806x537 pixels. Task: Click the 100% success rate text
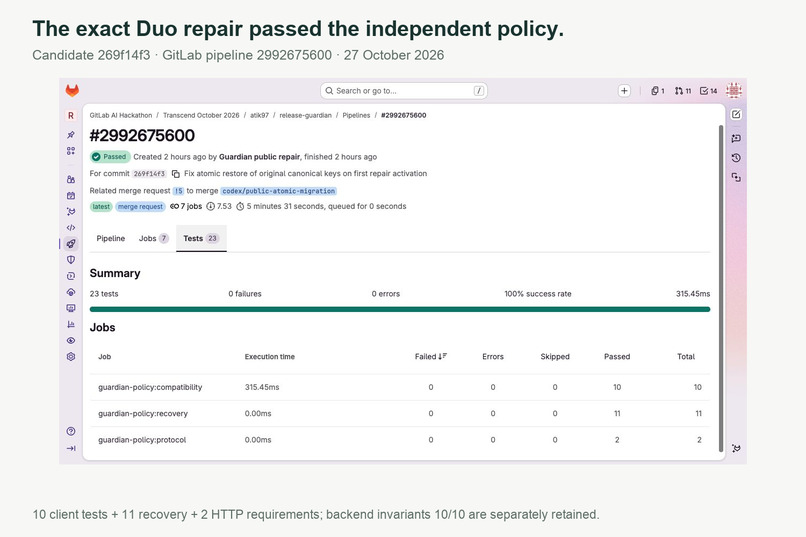538,294
